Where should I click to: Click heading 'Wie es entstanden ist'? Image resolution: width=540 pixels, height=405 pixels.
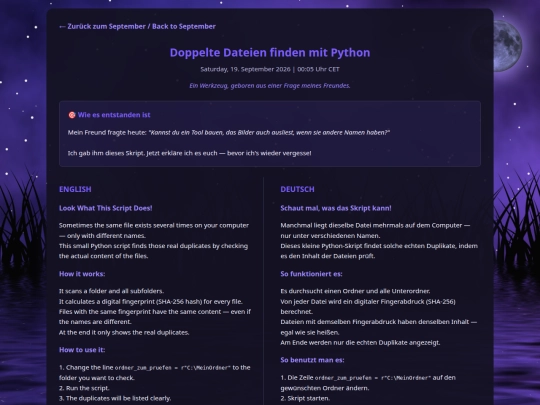pos(114,115)
